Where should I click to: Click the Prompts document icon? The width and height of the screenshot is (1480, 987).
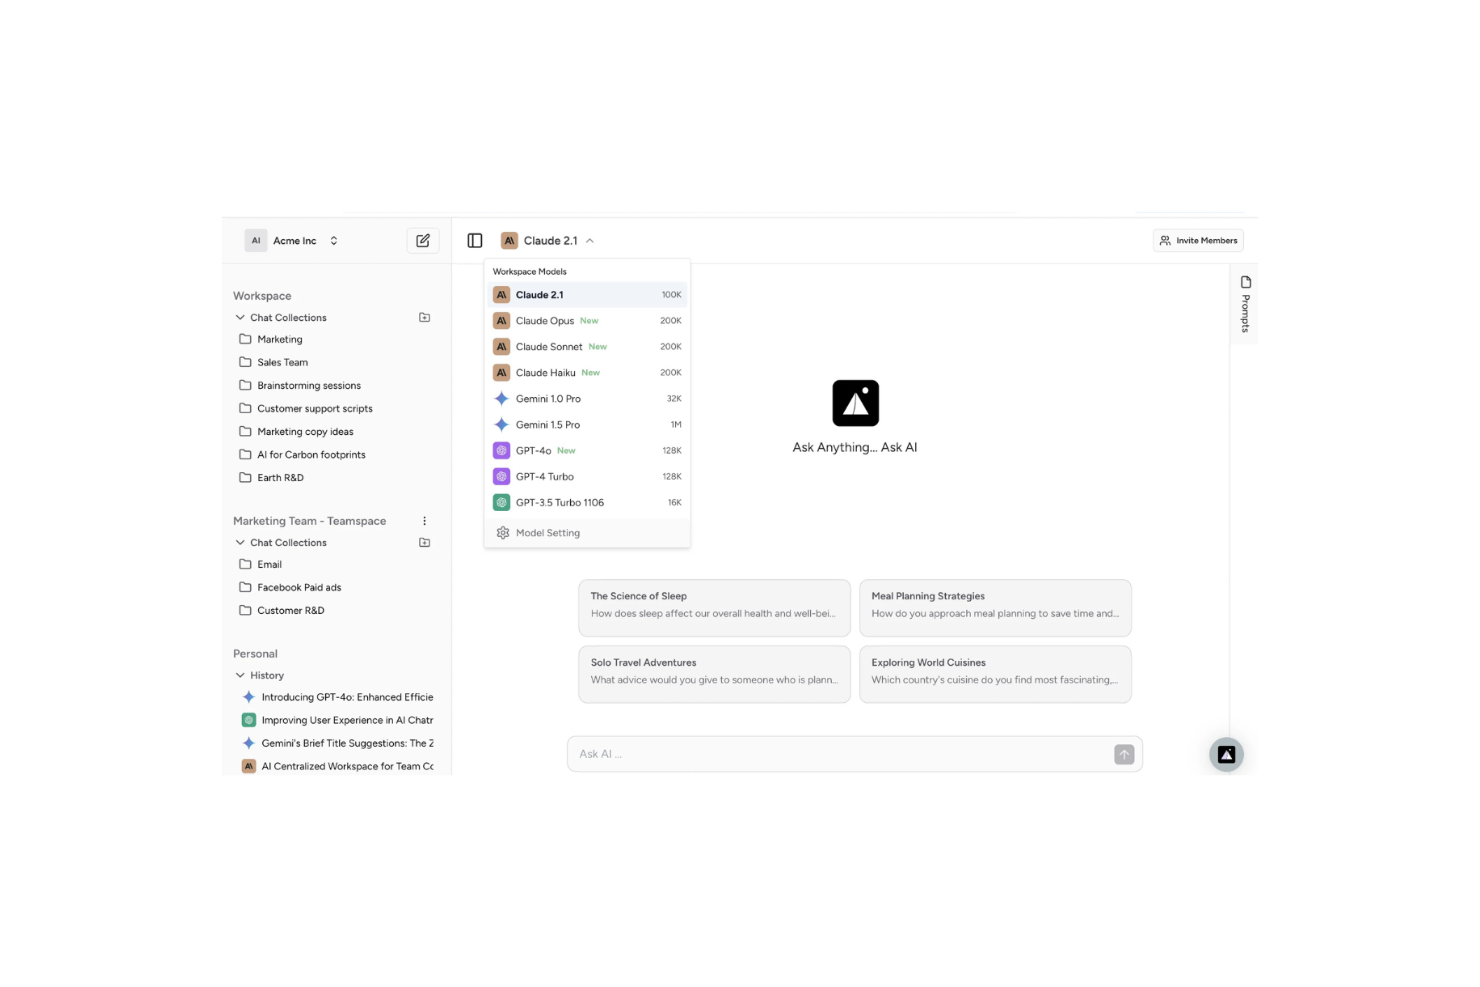[x=1246, y=282]
